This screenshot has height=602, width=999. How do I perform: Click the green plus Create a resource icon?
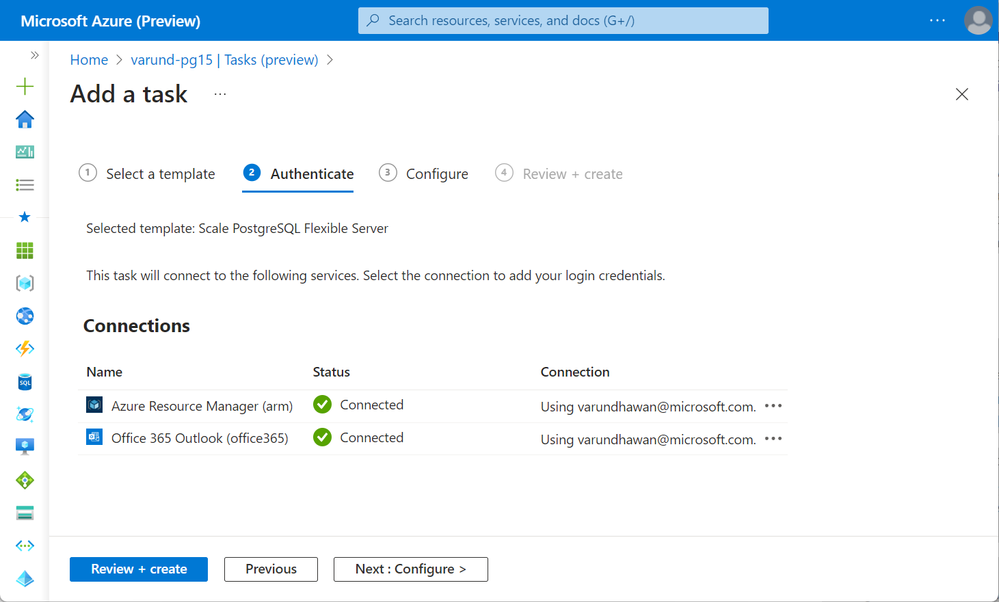point(25,86)
